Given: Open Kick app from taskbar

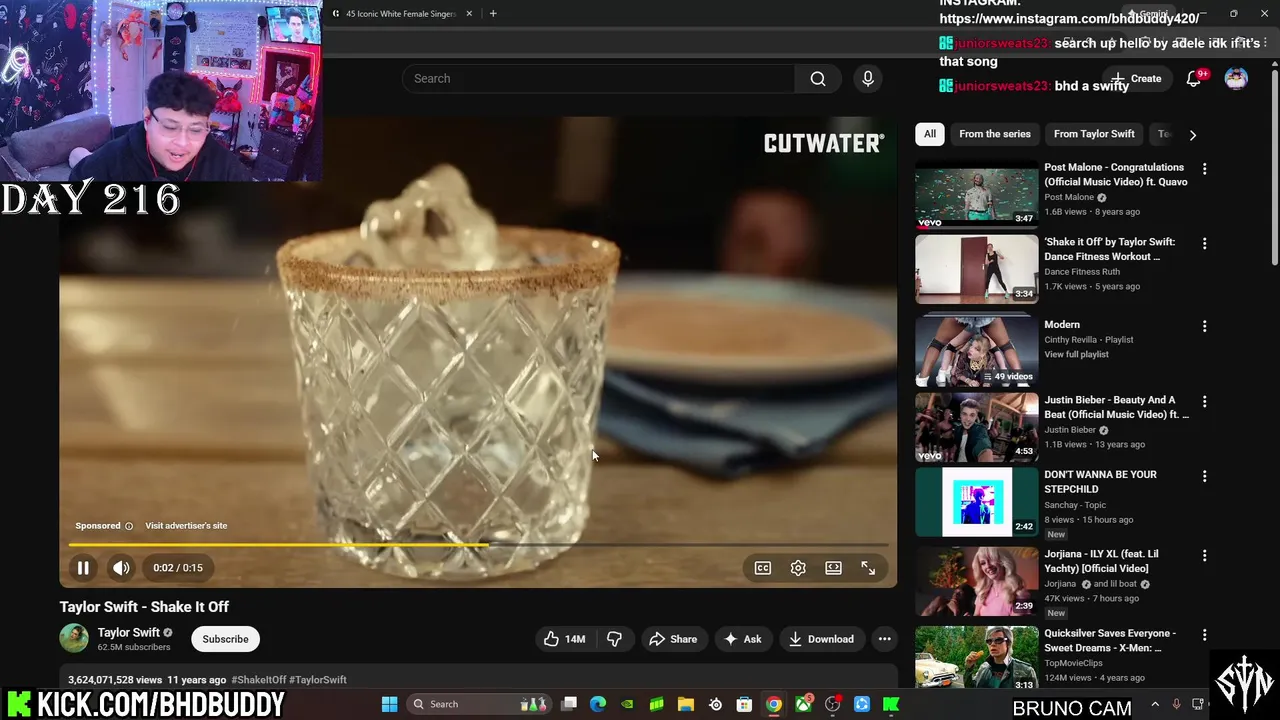Looking at the screenshot, I should pyautogui.click(x=891, y=705).
